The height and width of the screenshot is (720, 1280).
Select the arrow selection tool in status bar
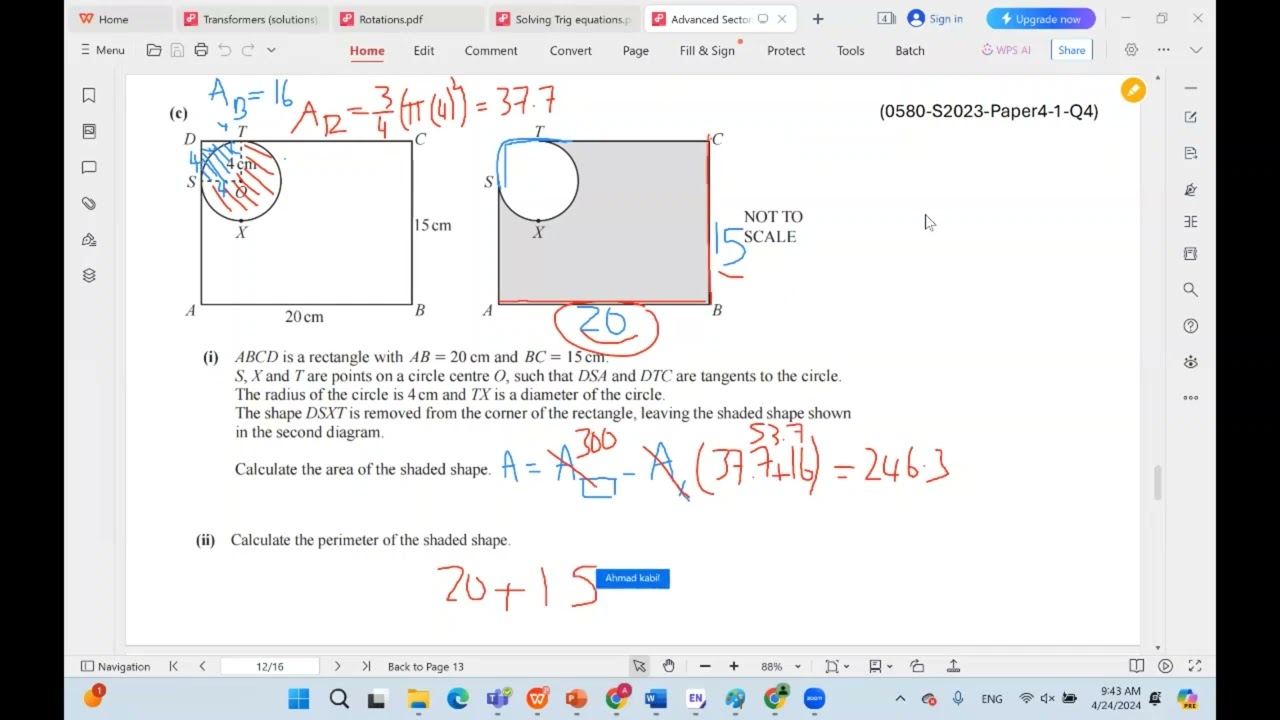point(639,666)
